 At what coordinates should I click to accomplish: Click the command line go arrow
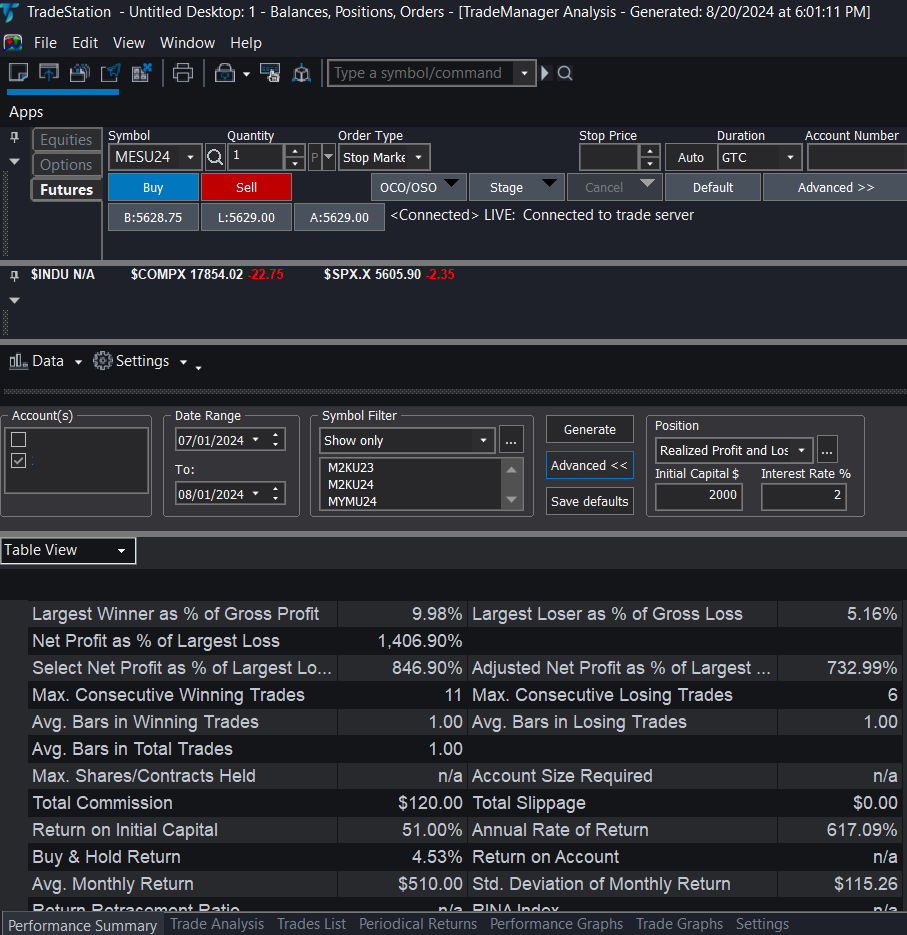545,73
